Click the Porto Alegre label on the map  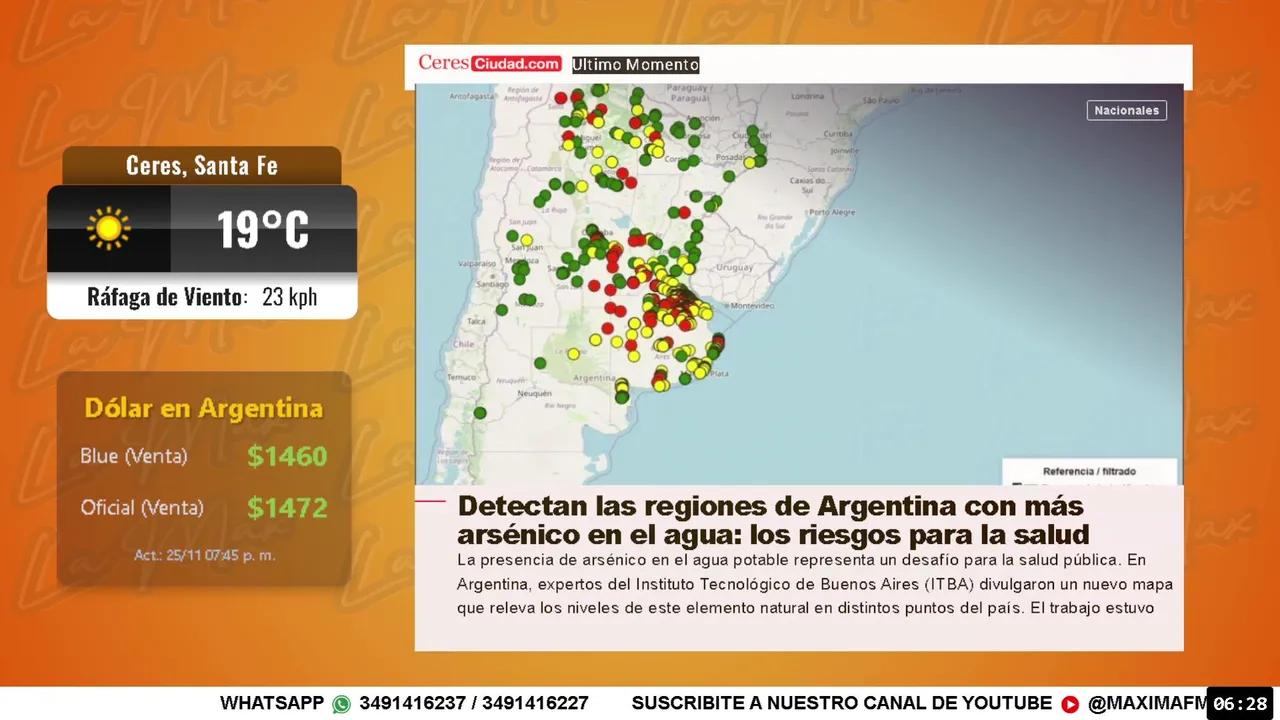[x=832, y=212]
